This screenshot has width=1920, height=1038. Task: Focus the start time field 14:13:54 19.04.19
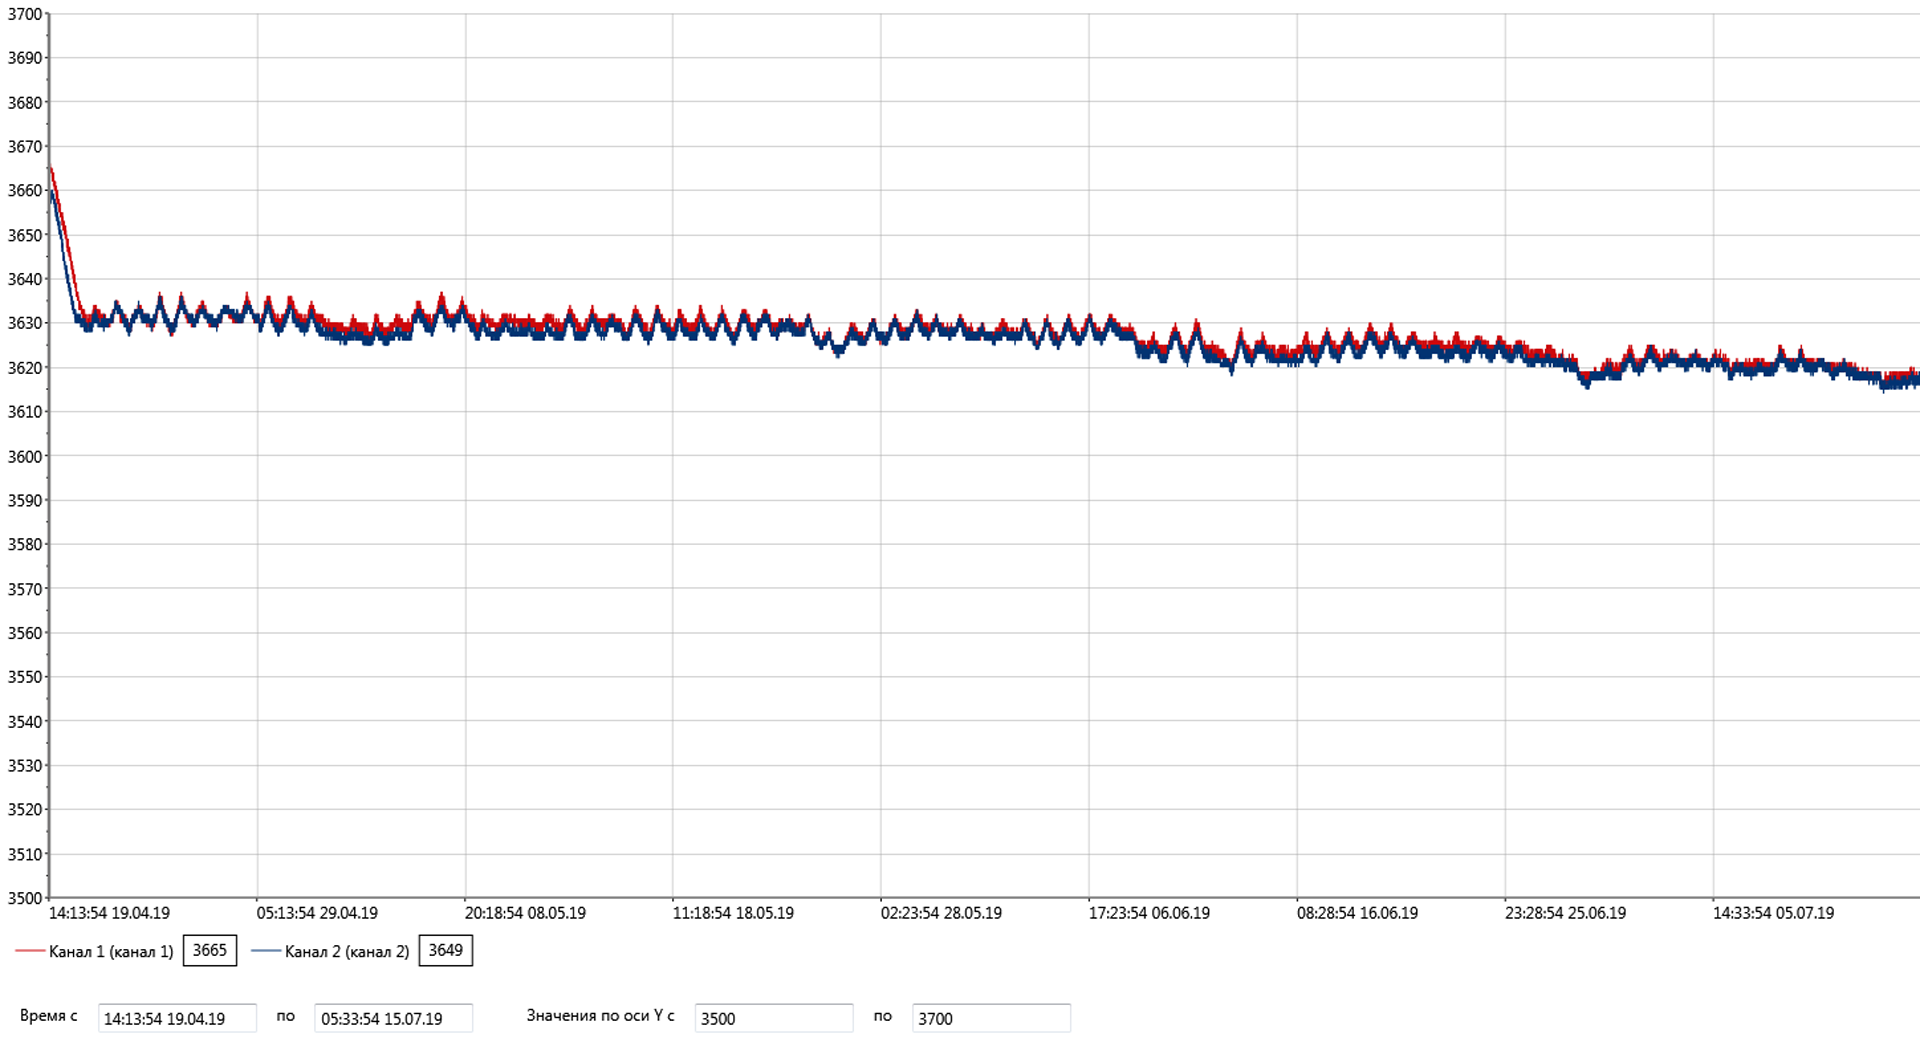tap(177, 1018)
